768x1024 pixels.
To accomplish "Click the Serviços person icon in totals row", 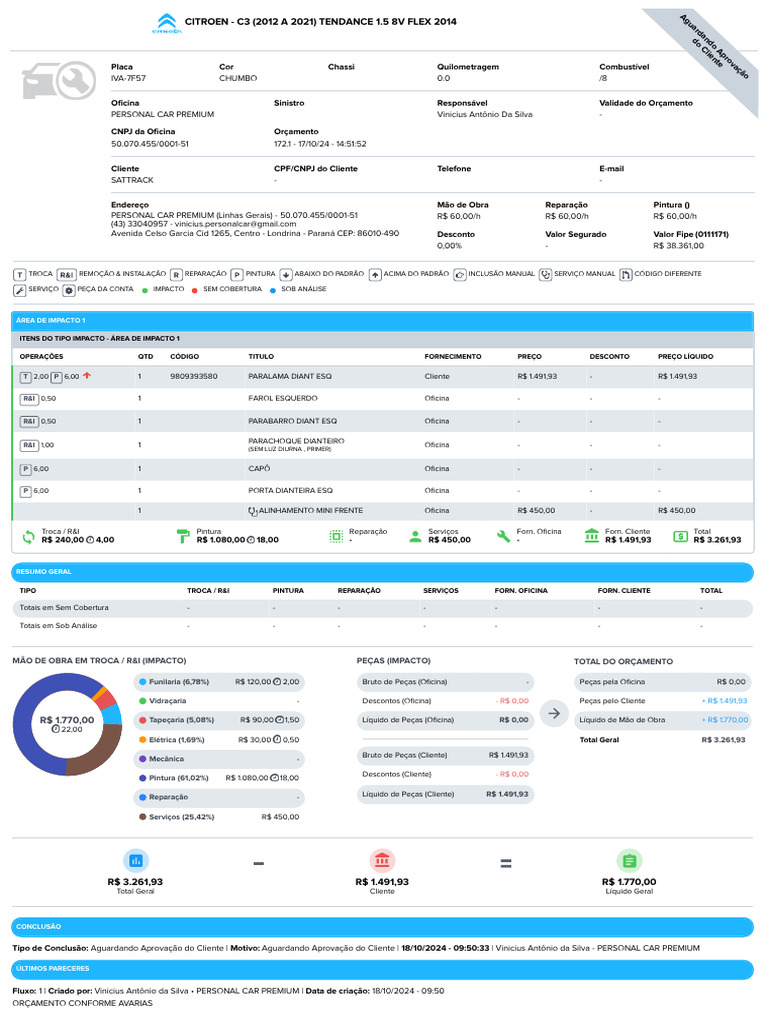I will coord(415,536).
